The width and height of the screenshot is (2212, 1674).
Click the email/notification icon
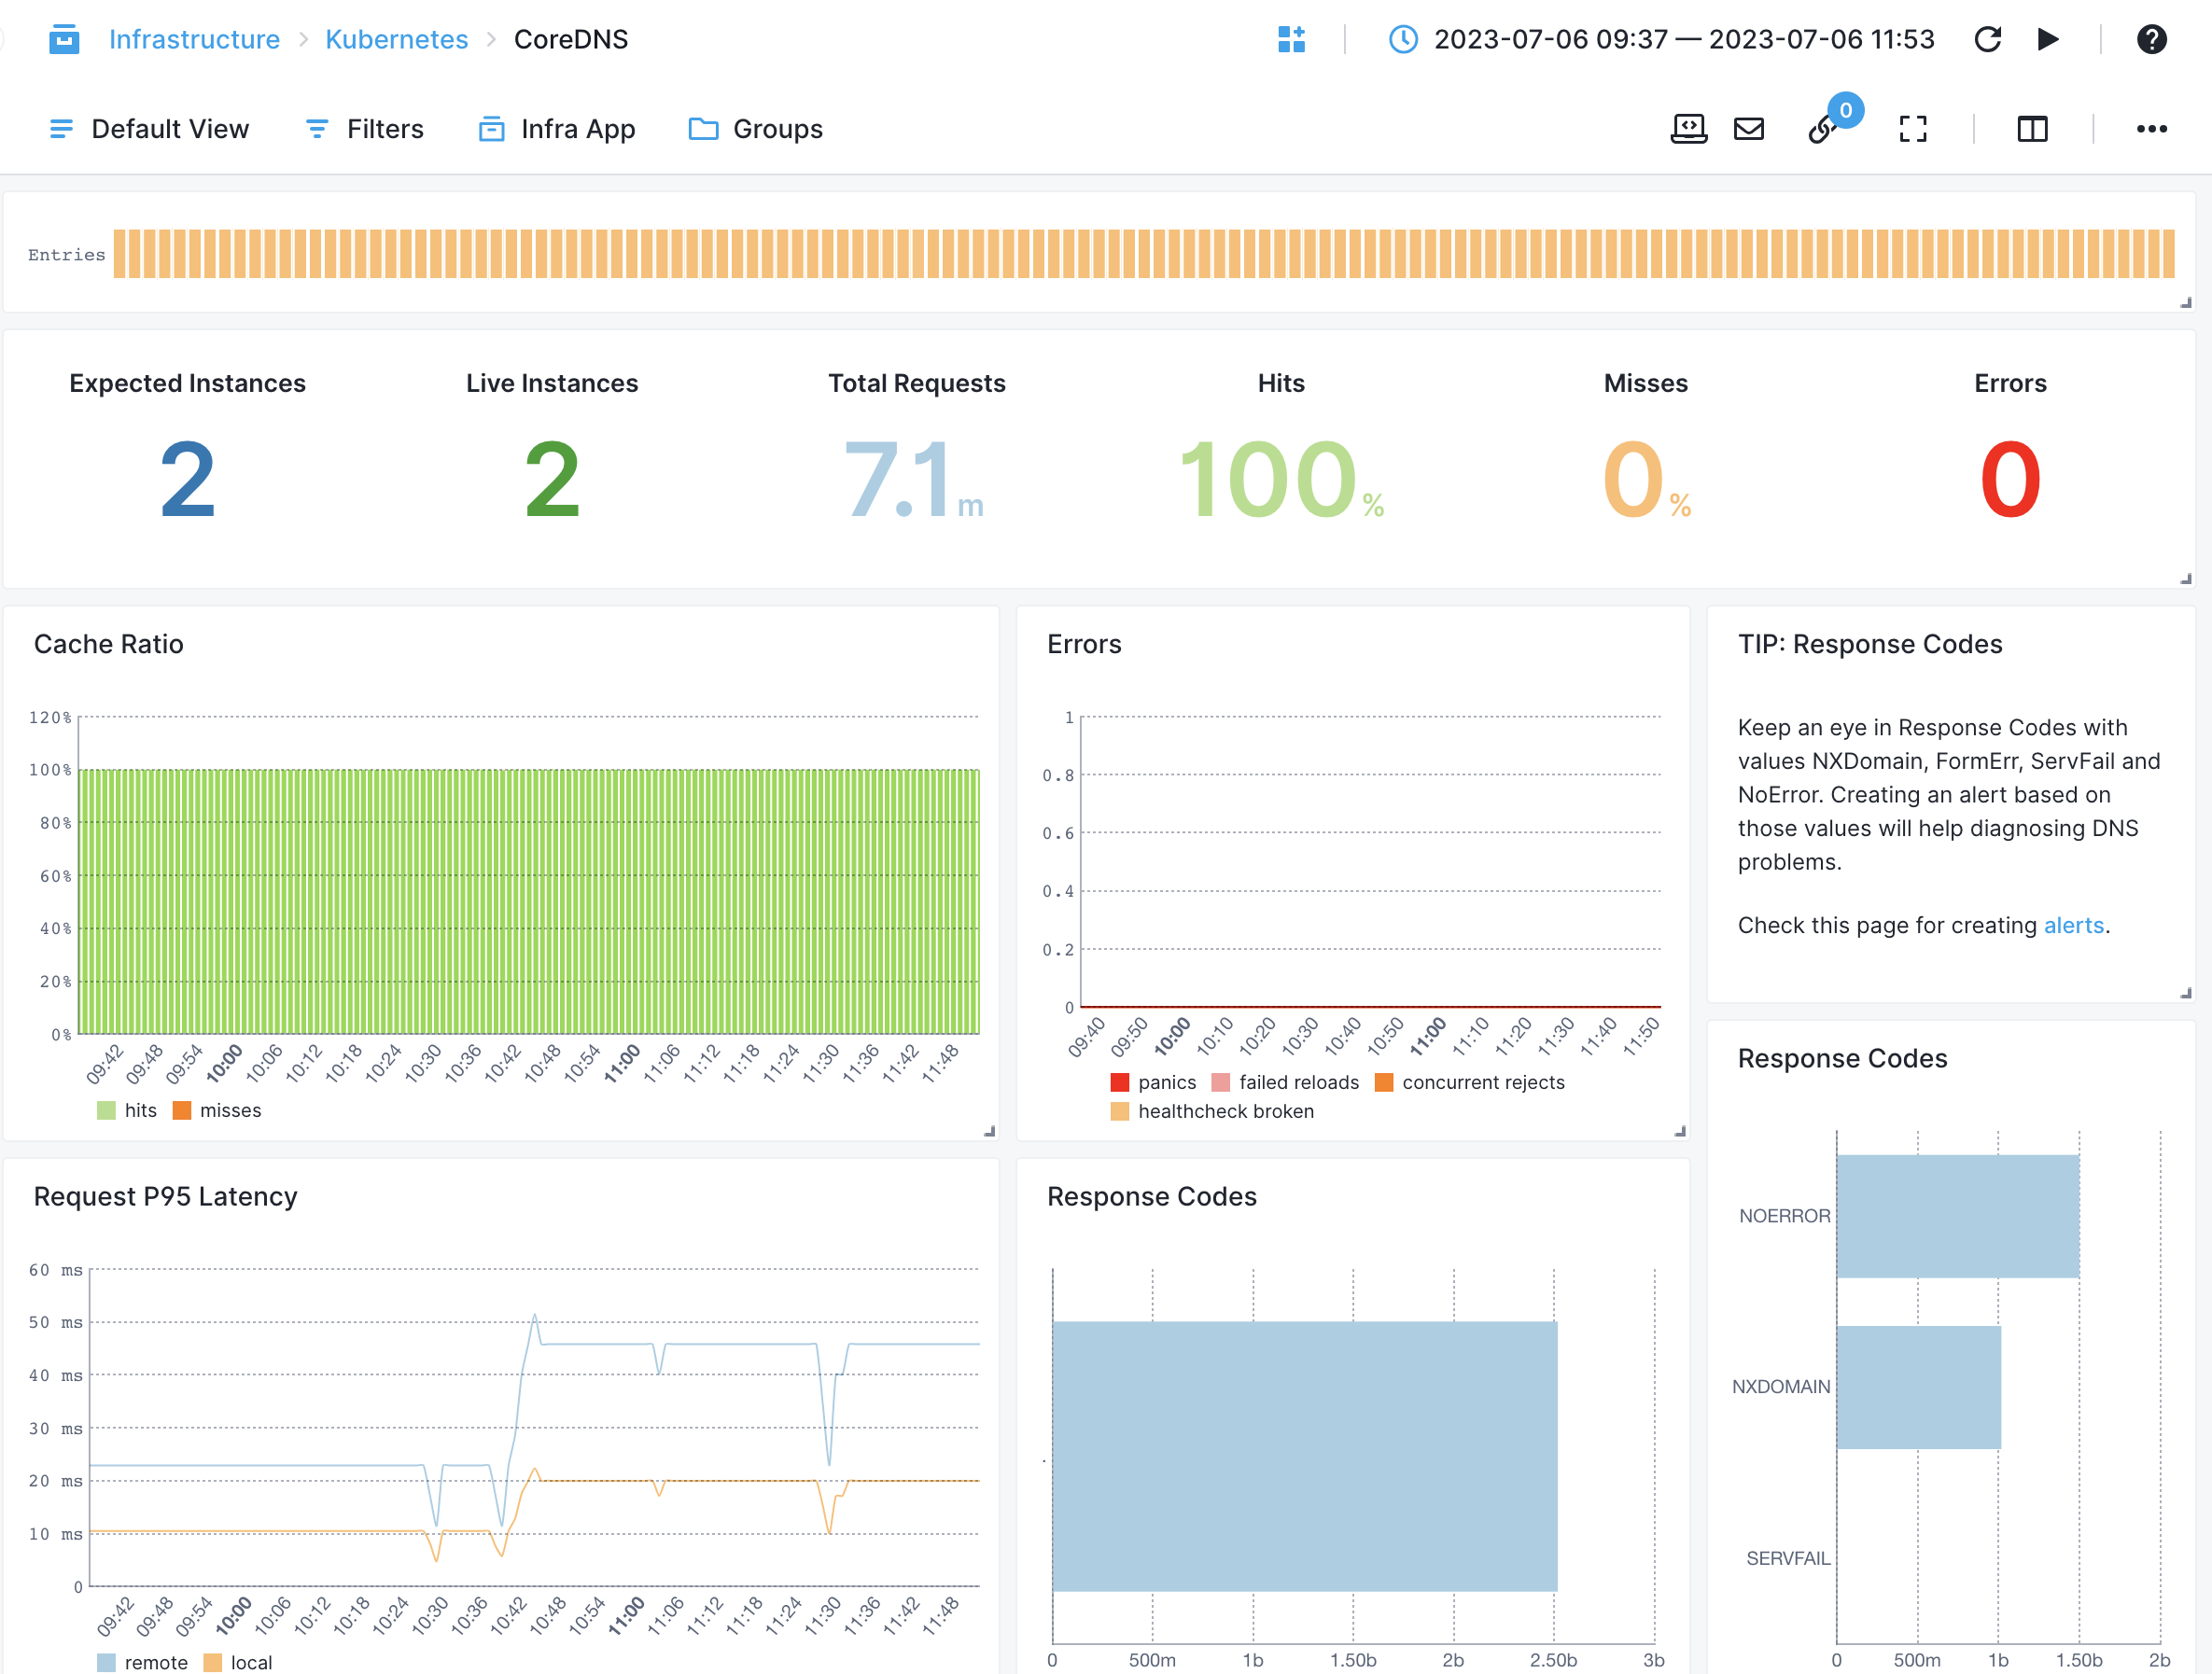tap(1750, 127)
